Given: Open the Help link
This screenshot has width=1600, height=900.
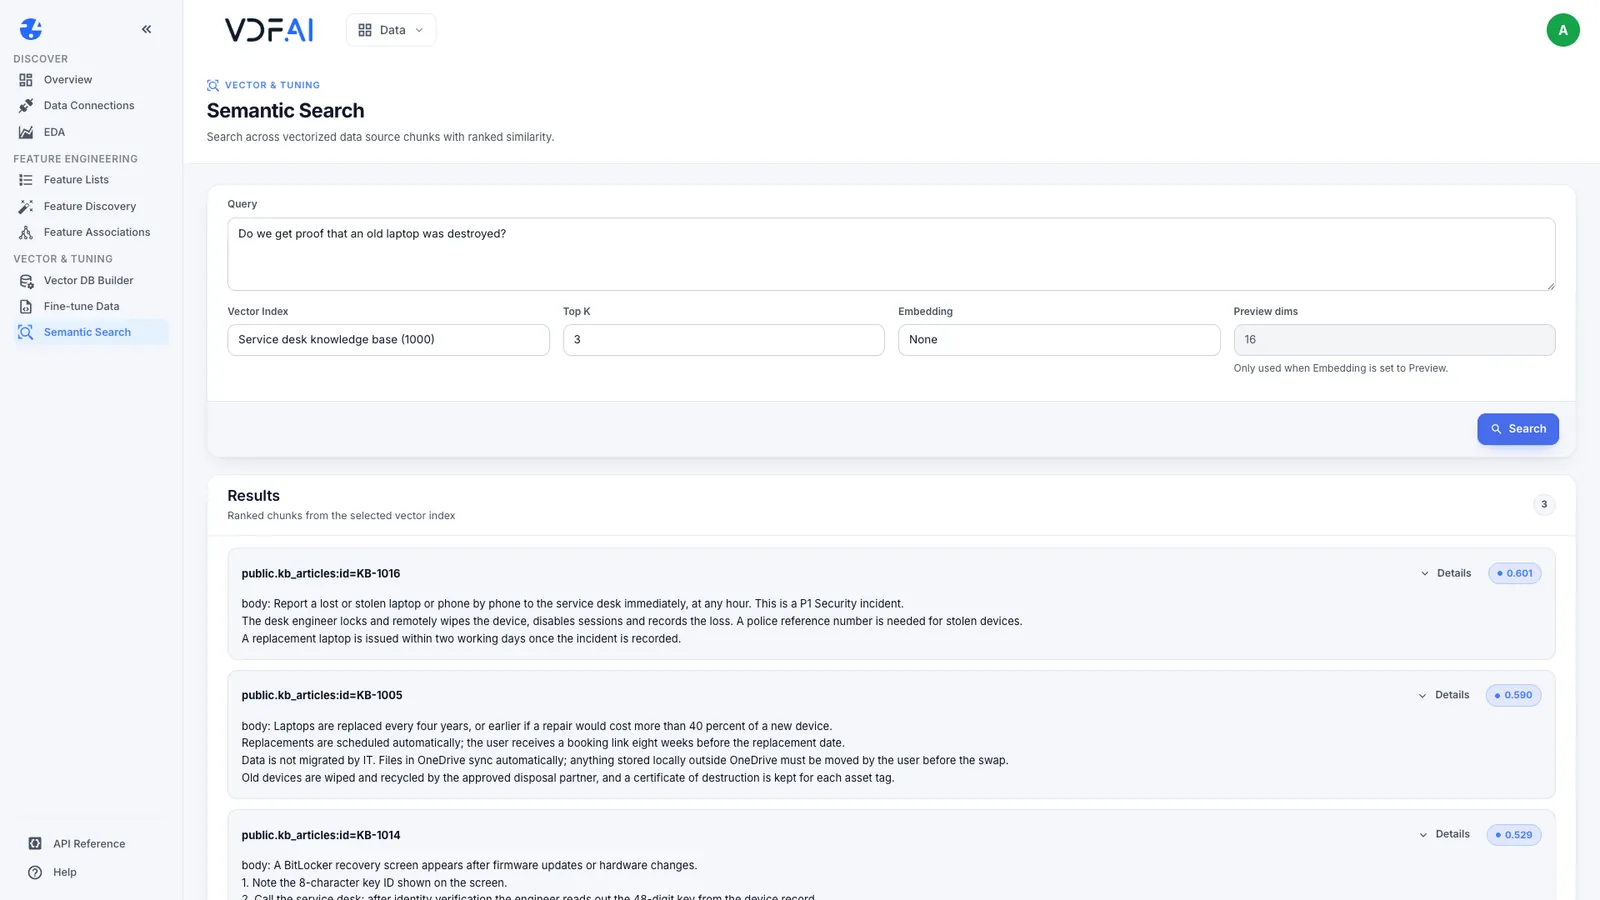Looking at the screenshot, I should (65, 872).
